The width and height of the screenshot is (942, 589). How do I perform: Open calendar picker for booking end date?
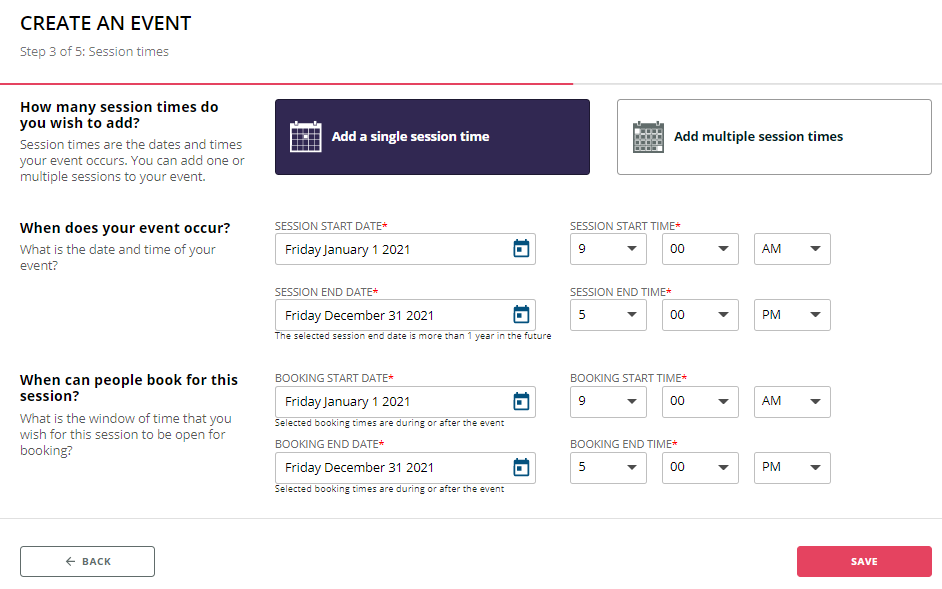pos(521,467)
